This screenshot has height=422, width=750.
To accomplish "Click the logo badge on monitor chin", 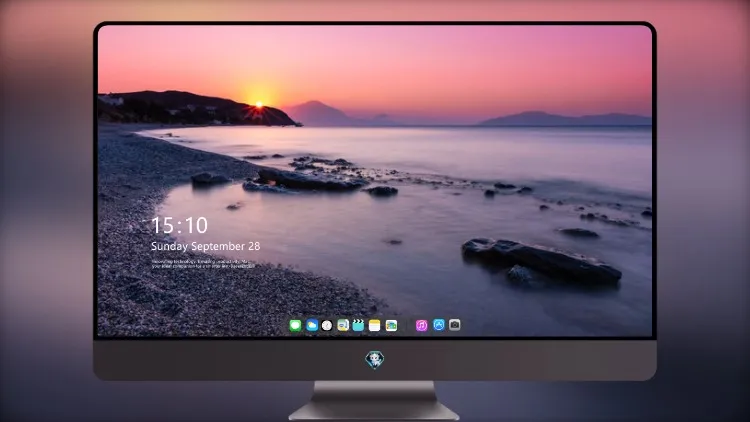I will [x=375, y=360].
